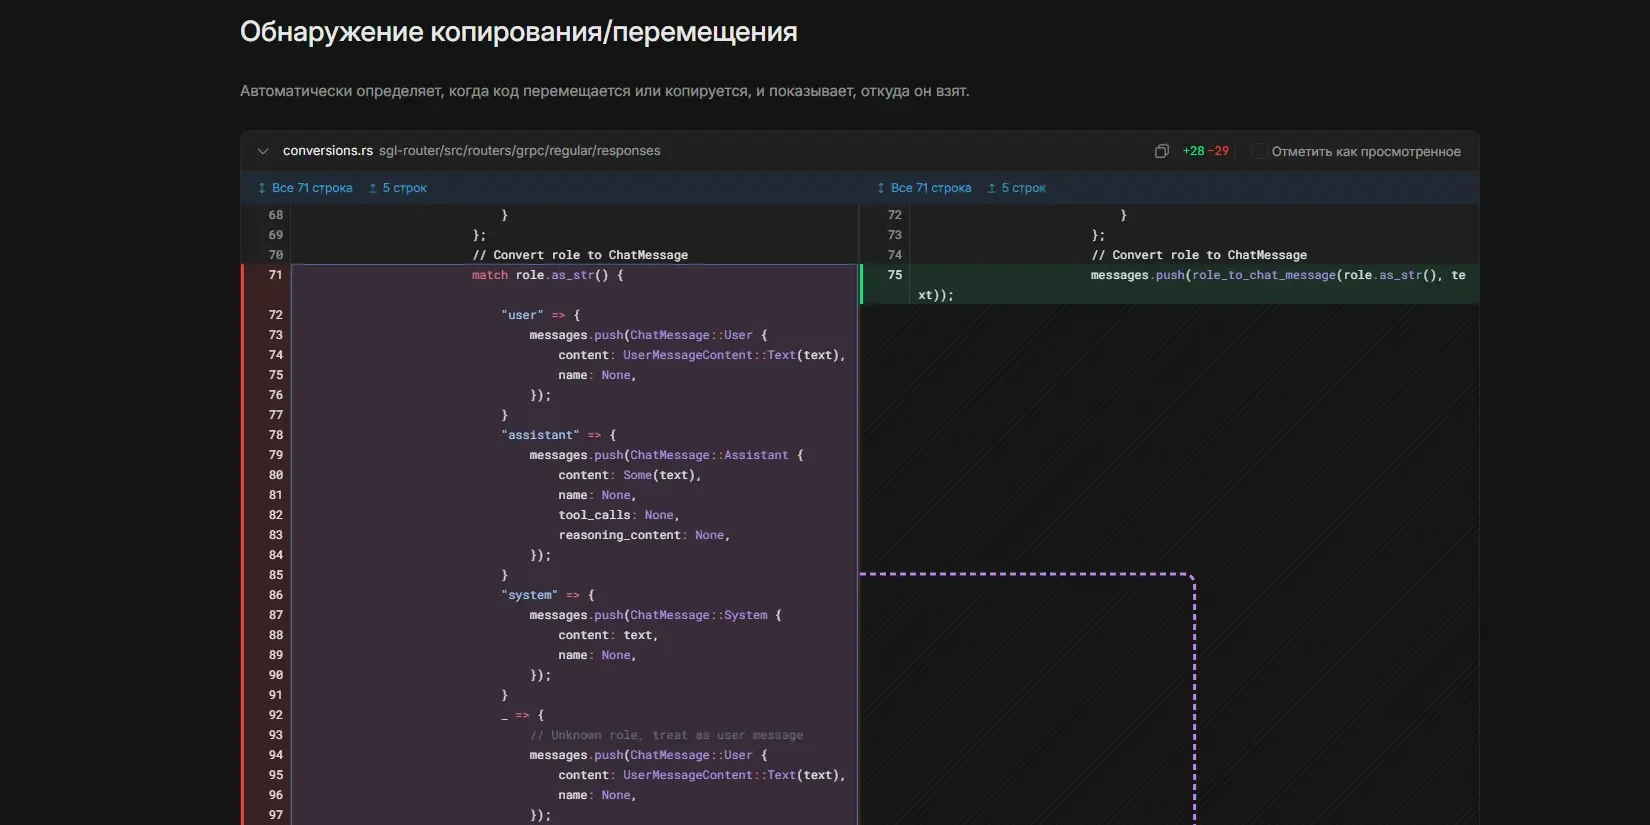The width and height of the screenshot is (1650, 825).
Task: Collapse the conversions.rs file diff chevron
Action: 263,151
